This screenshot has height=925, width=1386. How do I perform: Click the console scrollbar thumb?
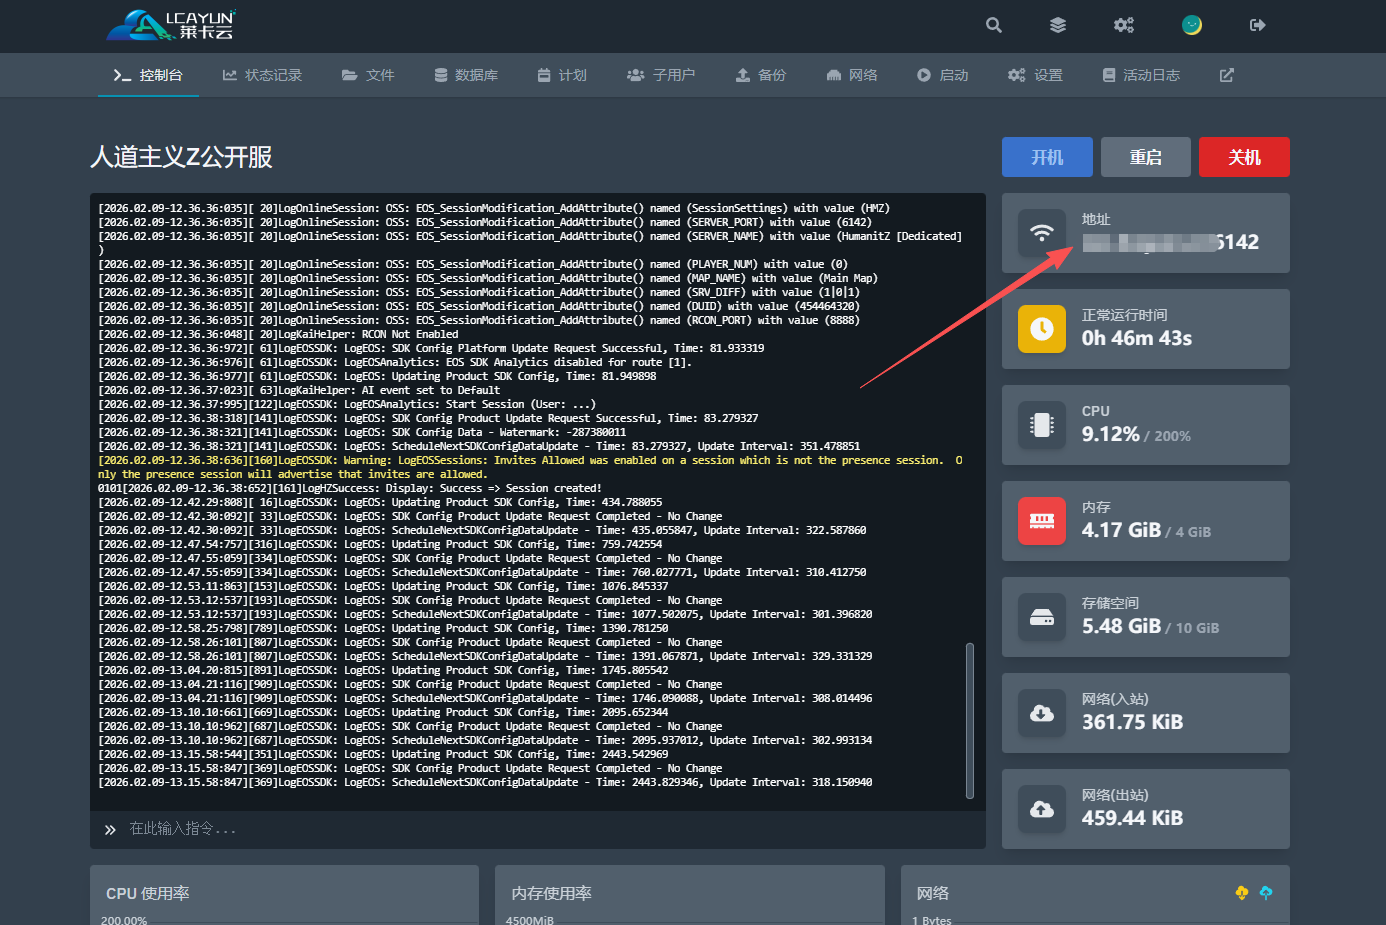click(x=969, y=720)
